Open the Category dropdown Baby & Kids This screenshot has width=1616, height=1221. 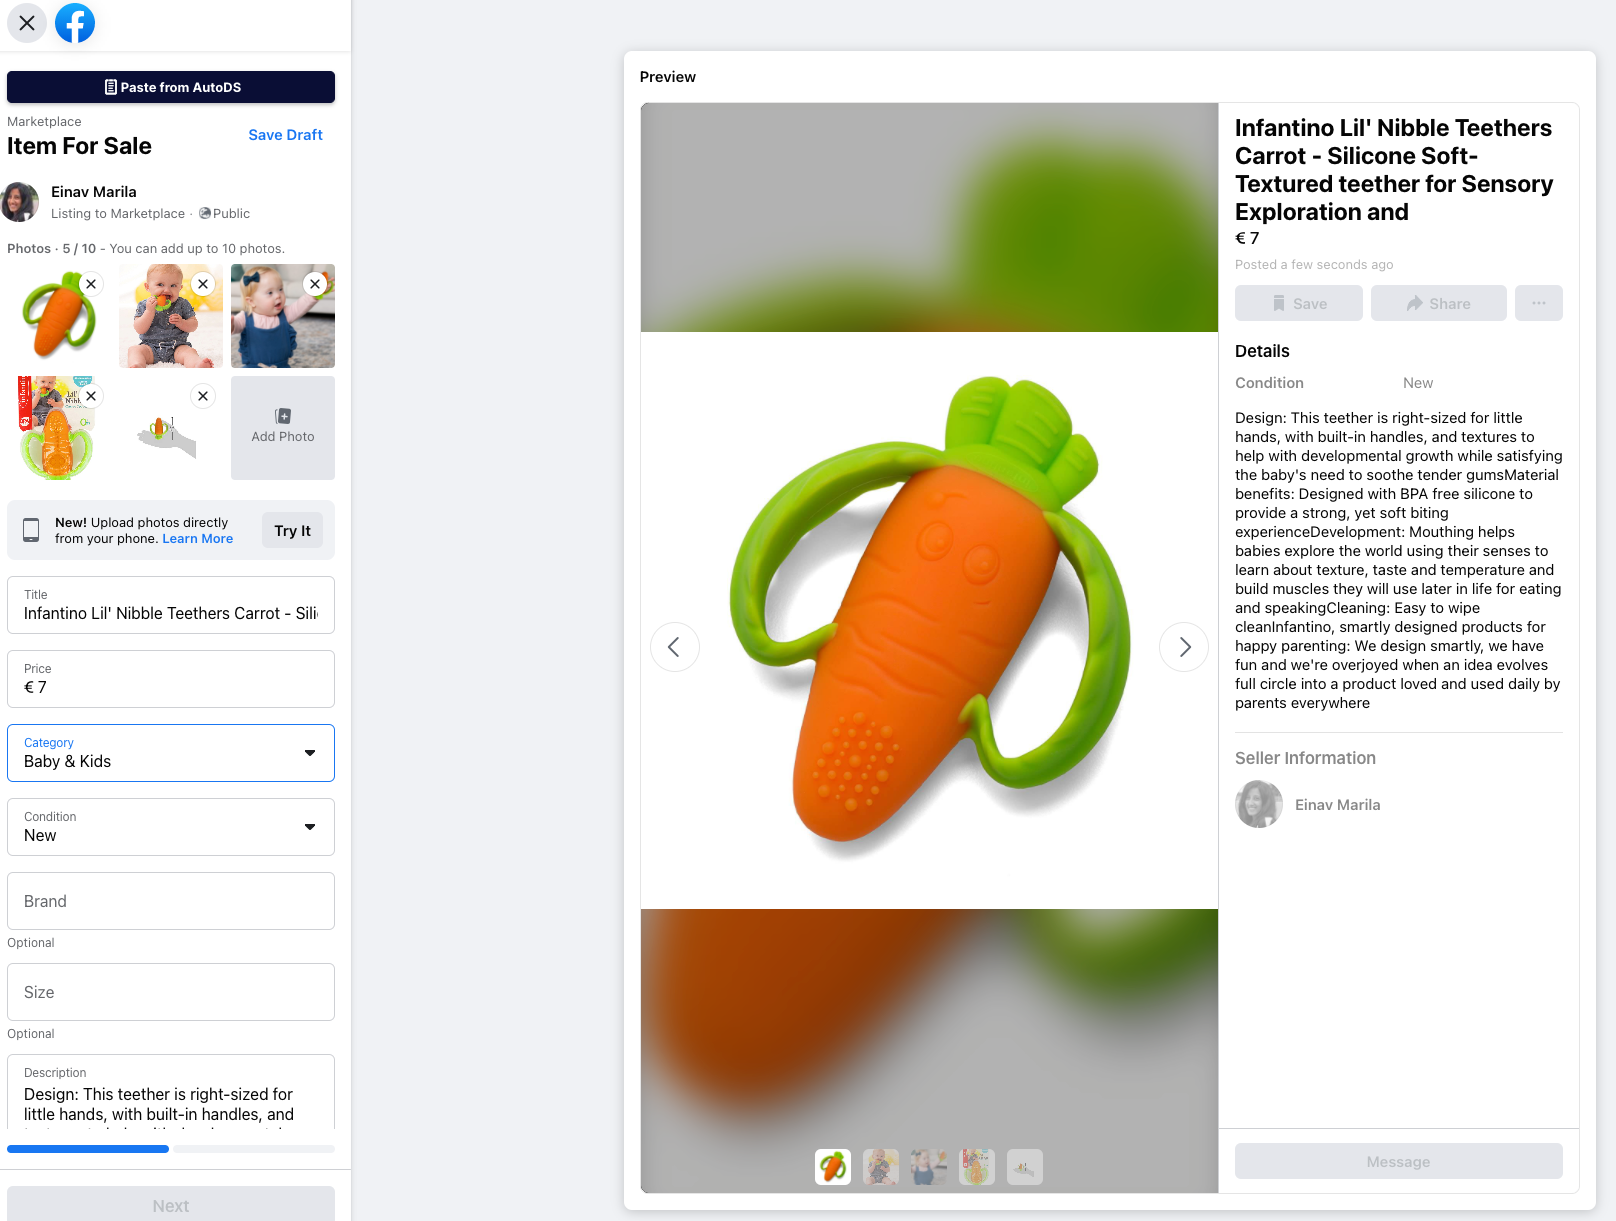171,753
